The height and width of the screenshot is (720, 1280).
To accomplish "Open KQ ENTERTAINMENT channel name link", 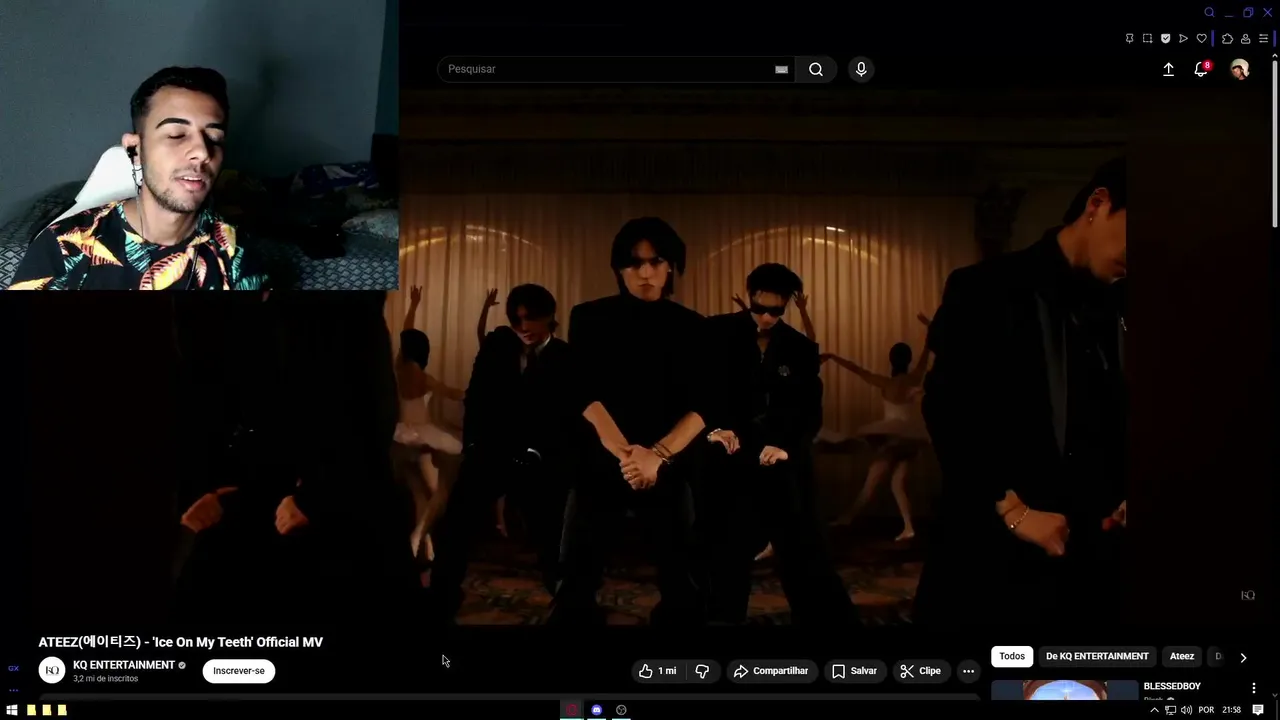I will click(124, 665).
